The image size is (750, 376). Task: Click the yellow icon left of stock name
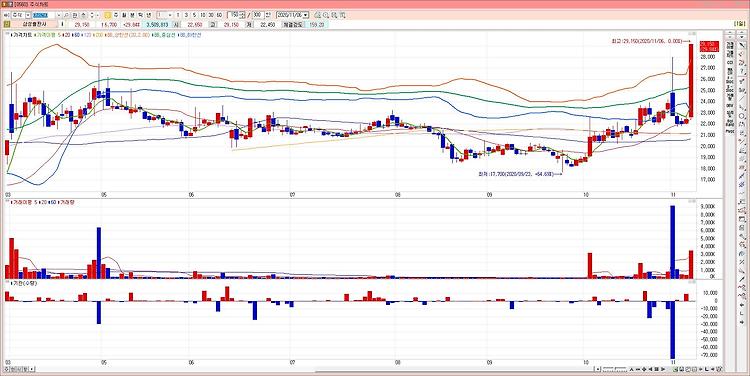pos(6,24)
